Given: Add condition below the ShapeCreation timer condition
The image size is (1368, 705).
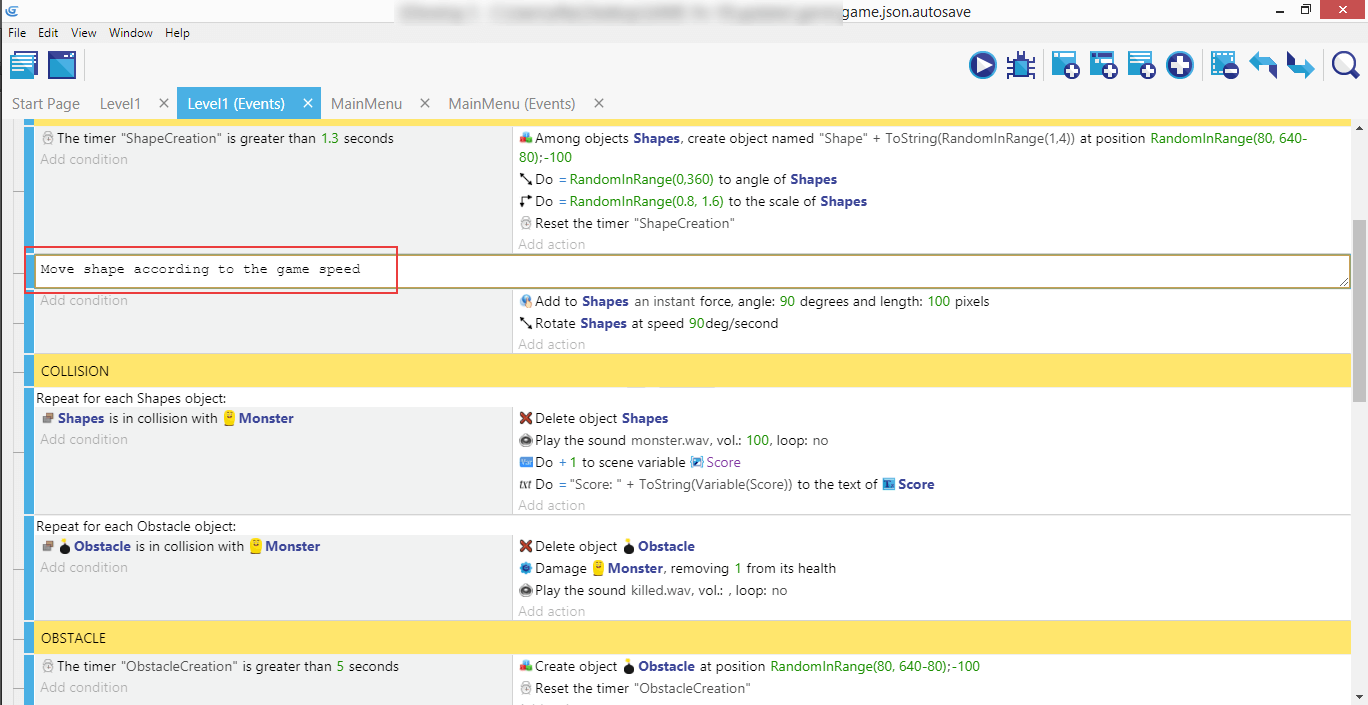Looking at the screenshot, I should [84, 160].
